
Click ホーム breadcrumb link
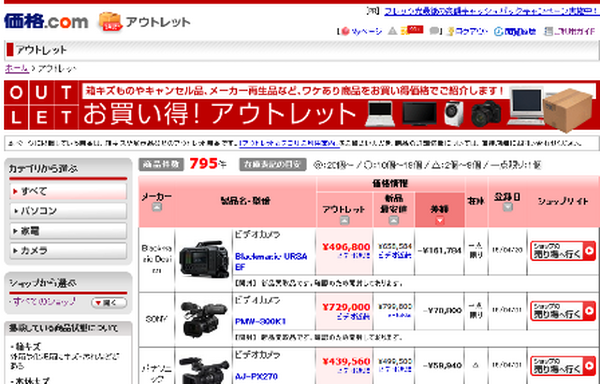(x=16, y=68)
